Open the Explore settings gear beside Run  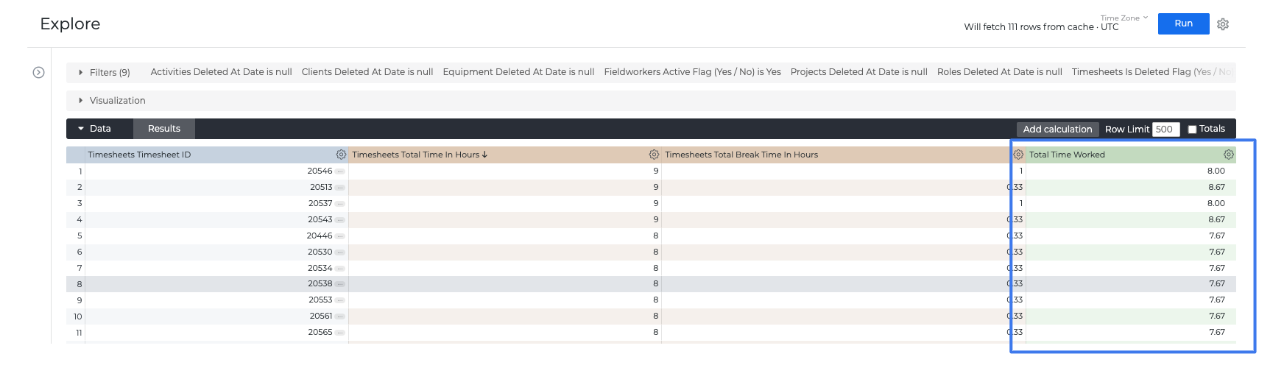click(x=1223, y=24)
